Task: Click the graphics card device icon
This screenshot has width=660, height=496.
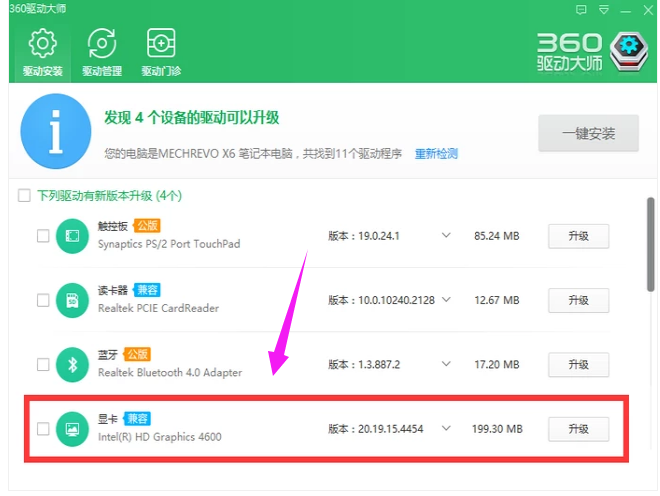Action: [x=72, y=429]
